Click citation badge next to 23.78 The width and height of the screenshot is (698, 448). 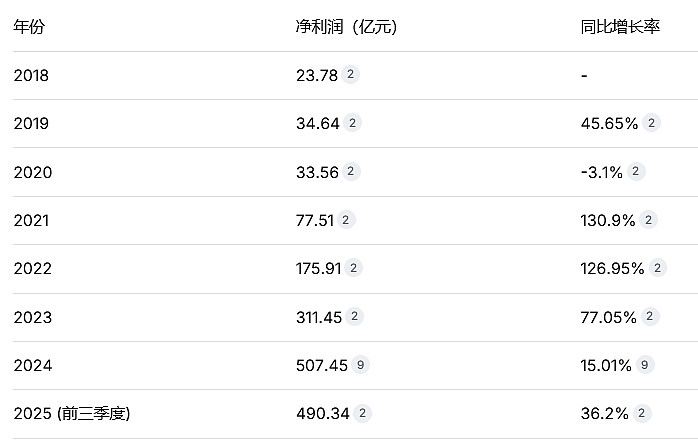[x=351, y=74]
